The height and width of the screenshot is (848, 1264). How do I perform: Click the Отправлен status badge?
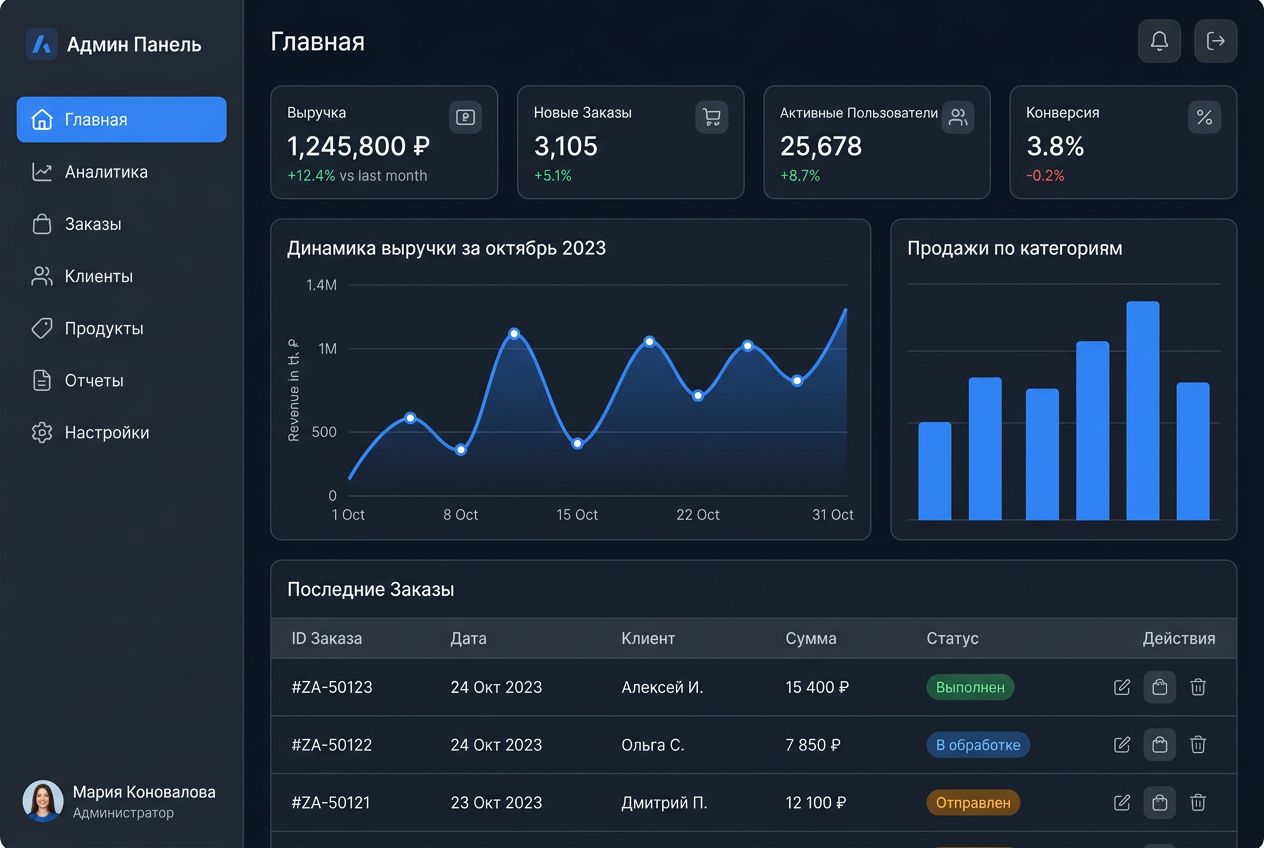pos(973,802)
